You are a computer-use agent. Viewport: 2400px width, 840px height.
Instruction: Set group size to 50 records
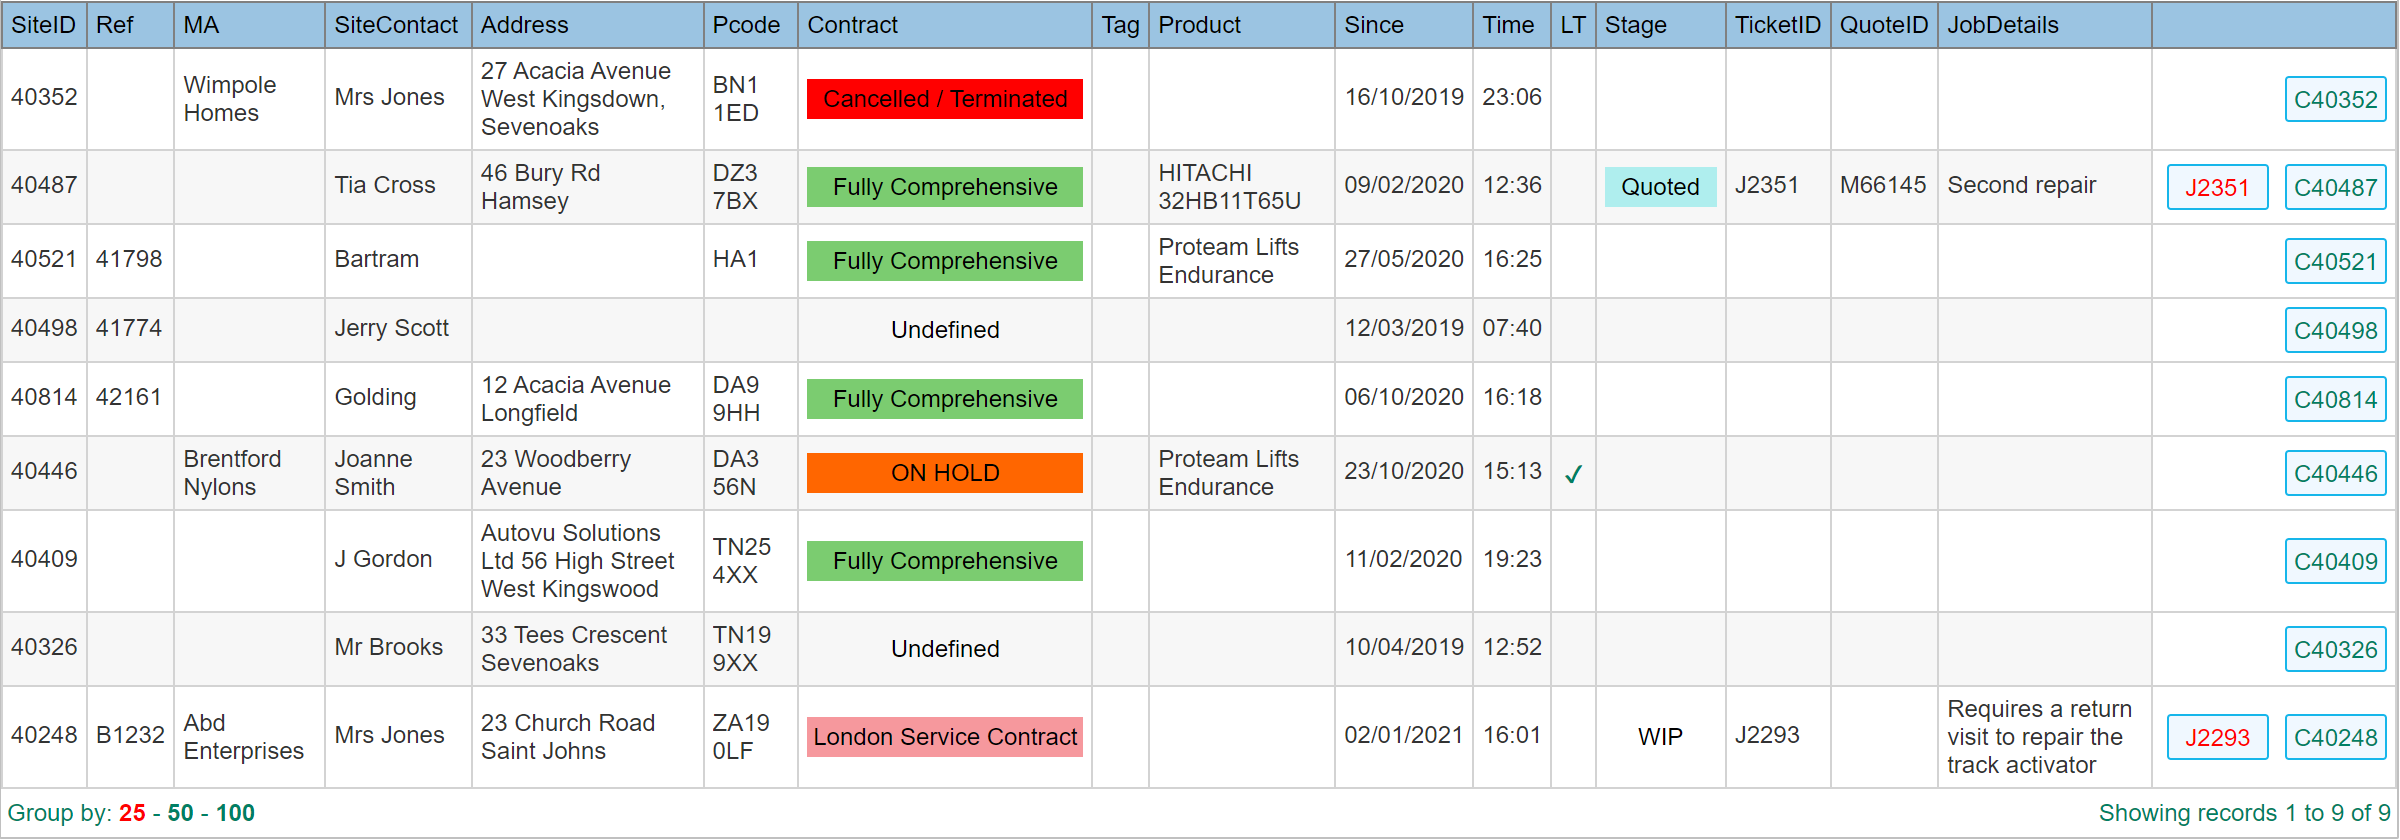pos(180,813)
